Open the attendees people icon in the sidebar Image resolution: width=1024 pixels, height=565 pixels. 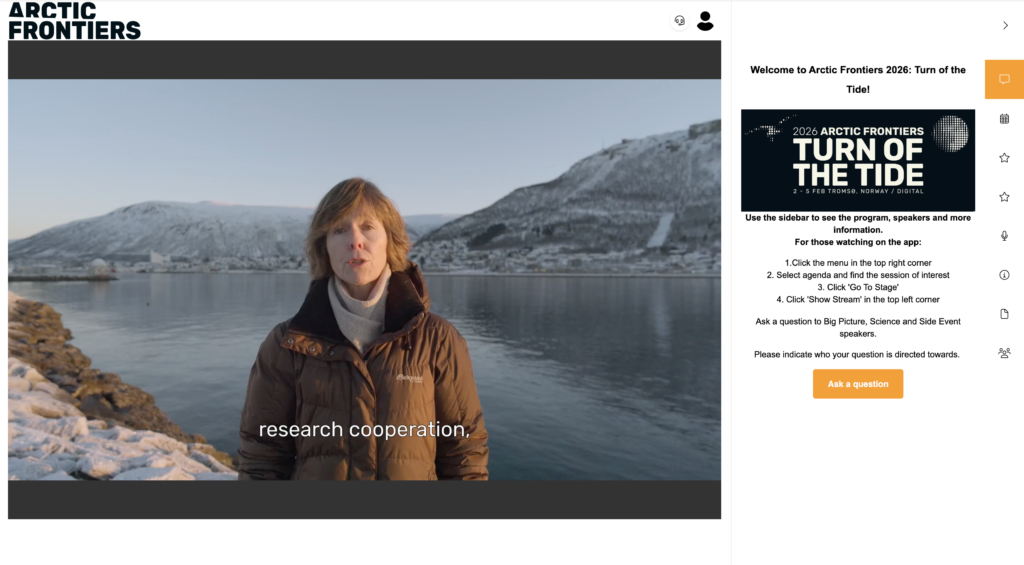coord(1004,353)
